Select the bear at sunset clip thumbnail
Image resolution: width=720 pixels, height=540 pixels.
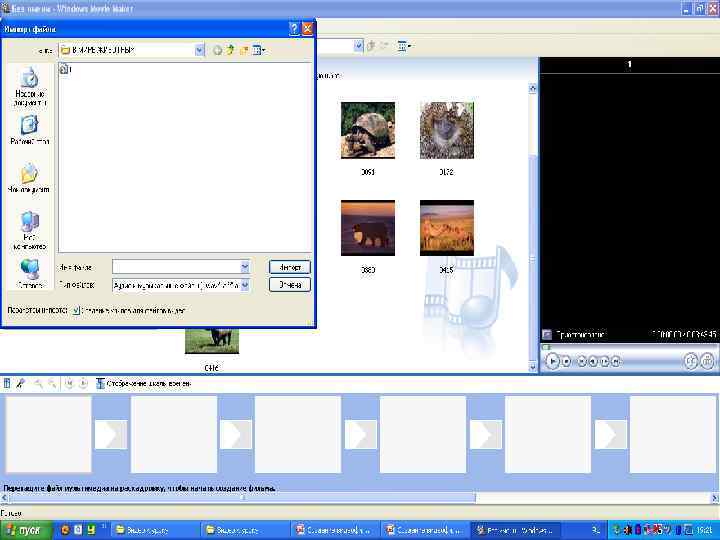368,228
